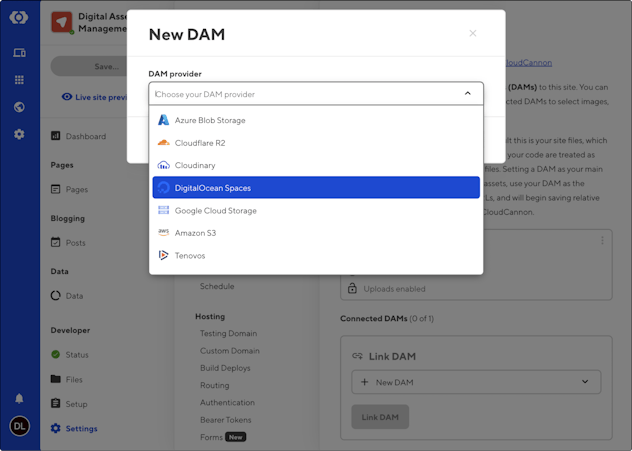Open the gear icon in the blue sidebar

point(19,134)
